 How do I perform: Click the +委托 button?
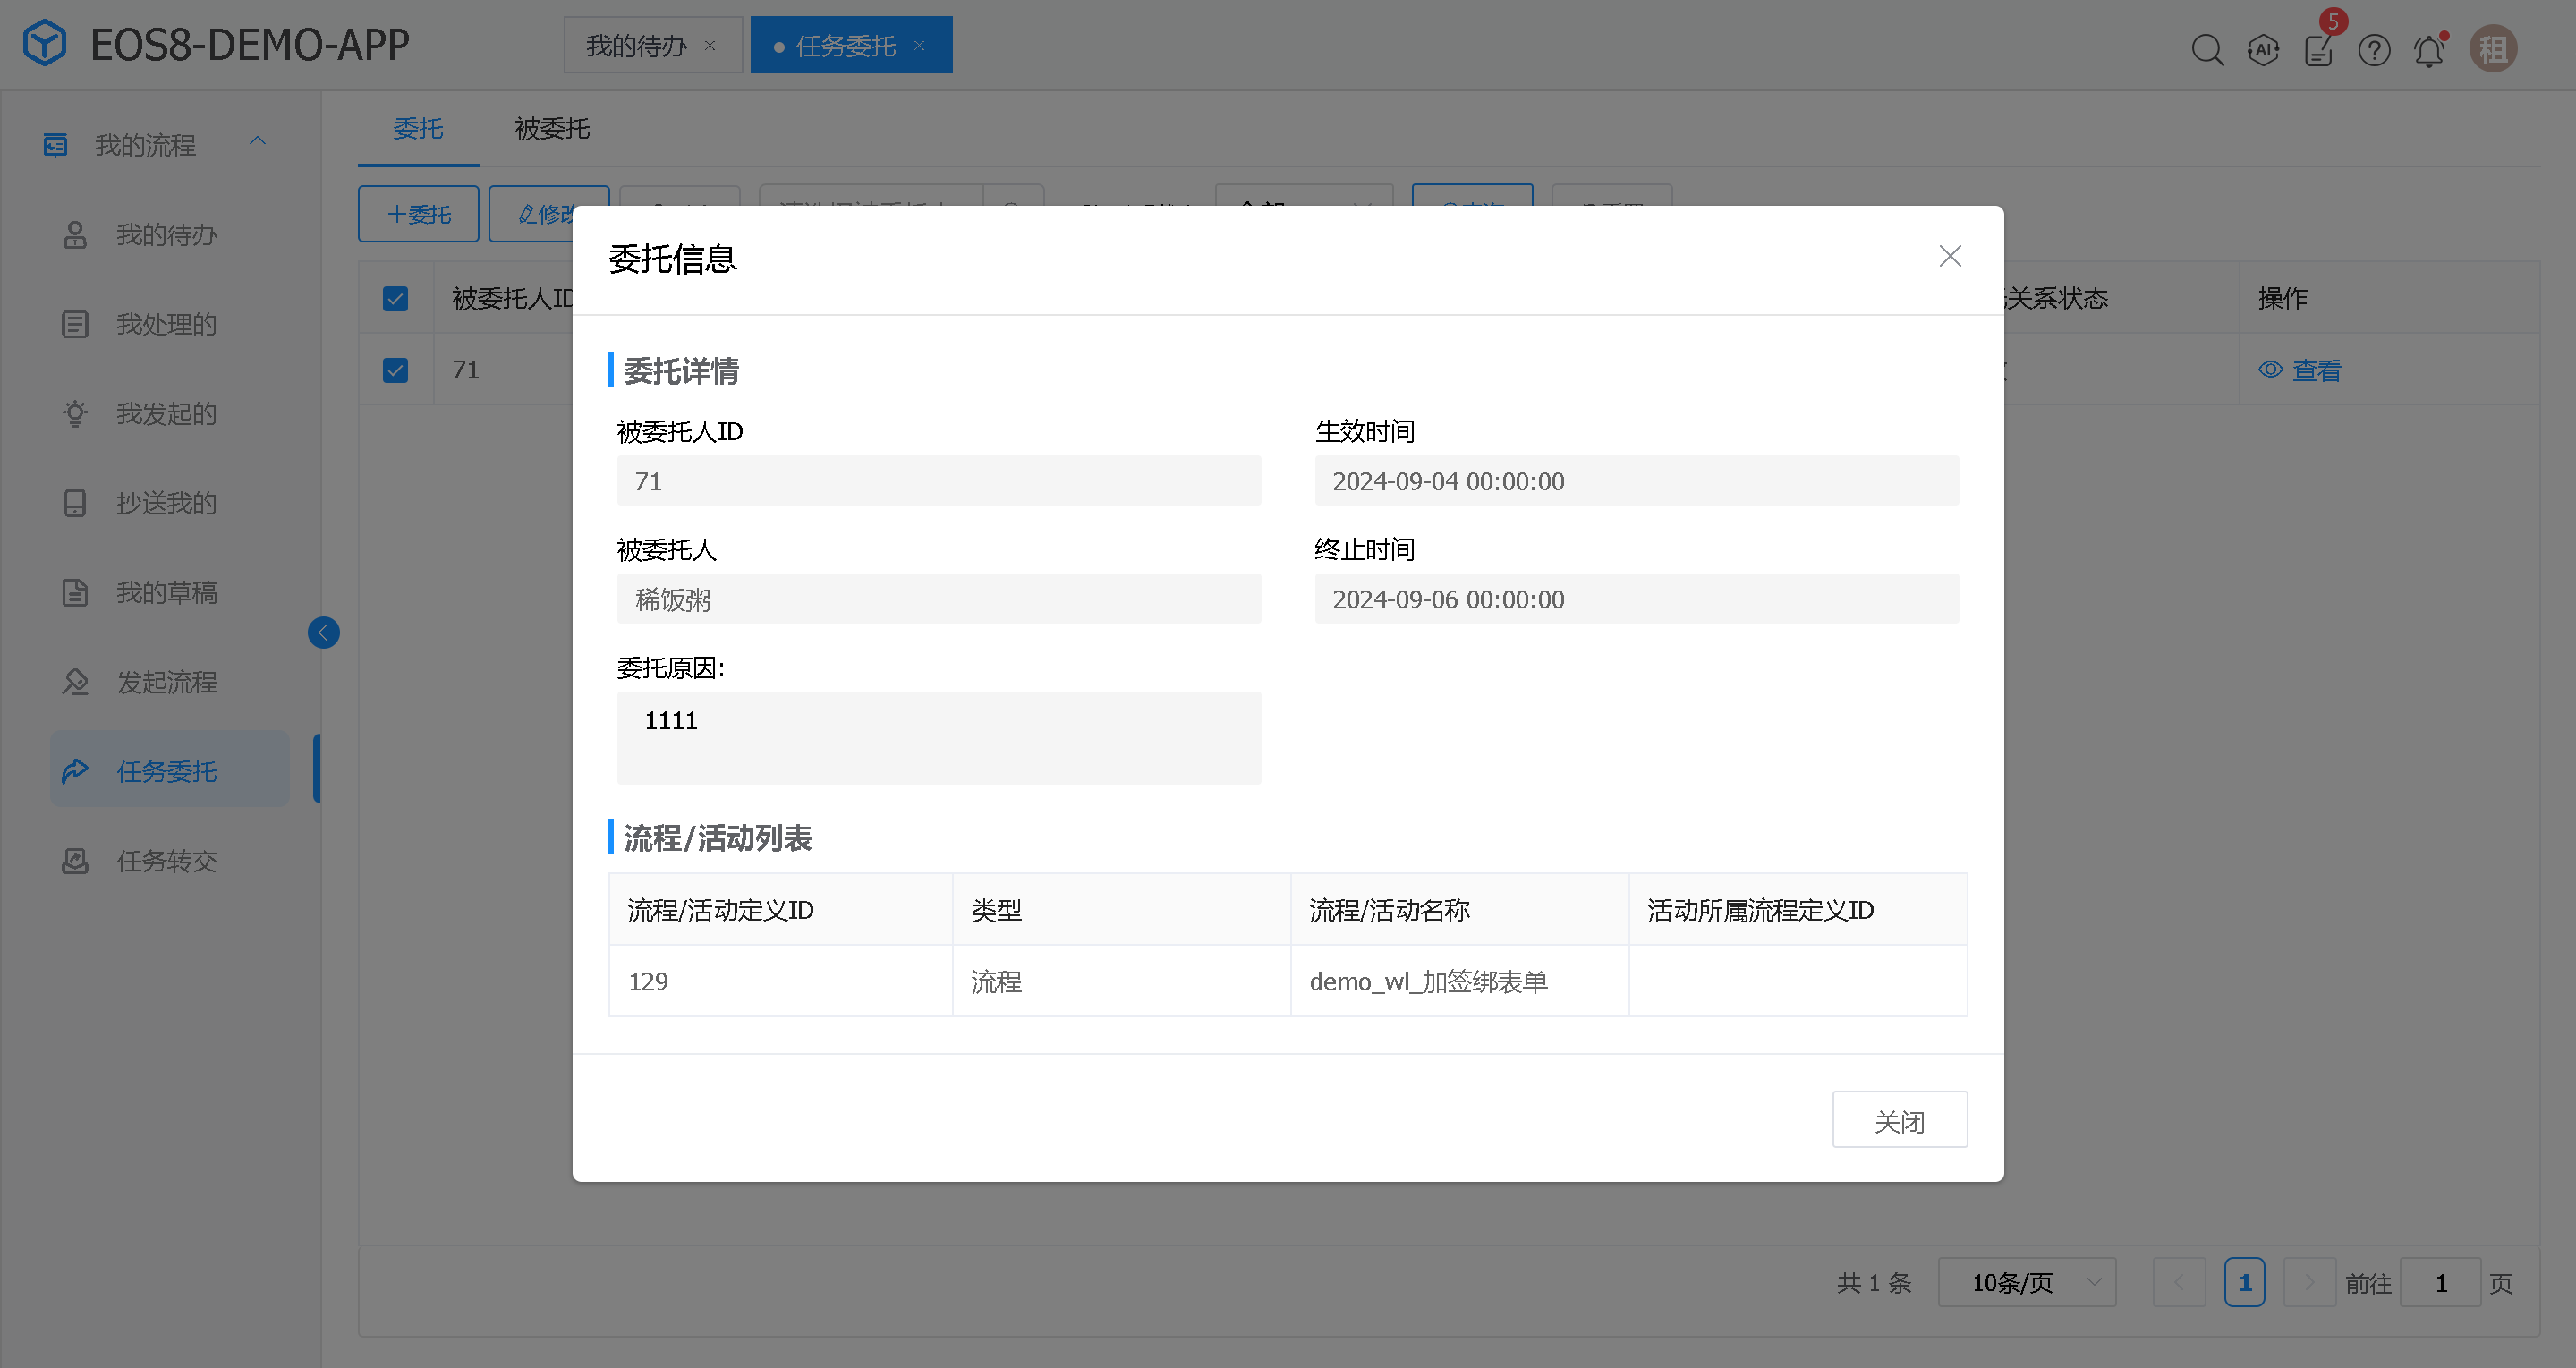[x=418, y=213]
